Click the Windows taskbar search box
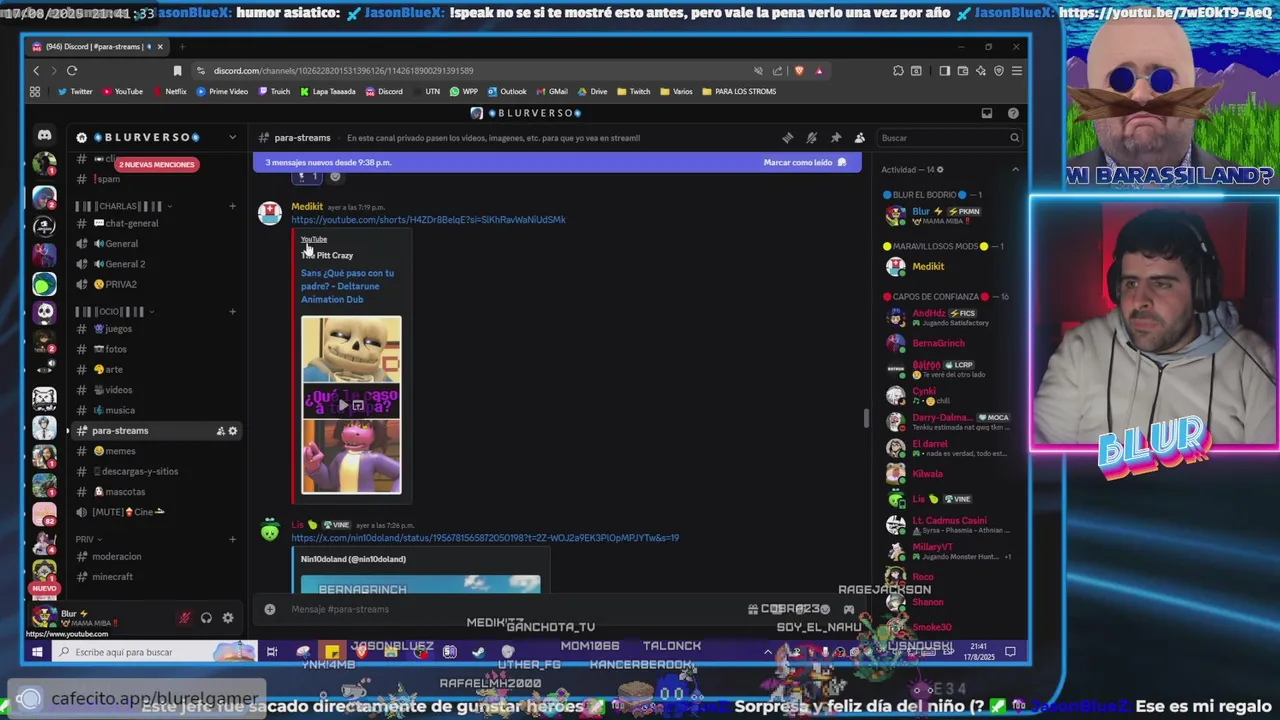 pos(156,652)
